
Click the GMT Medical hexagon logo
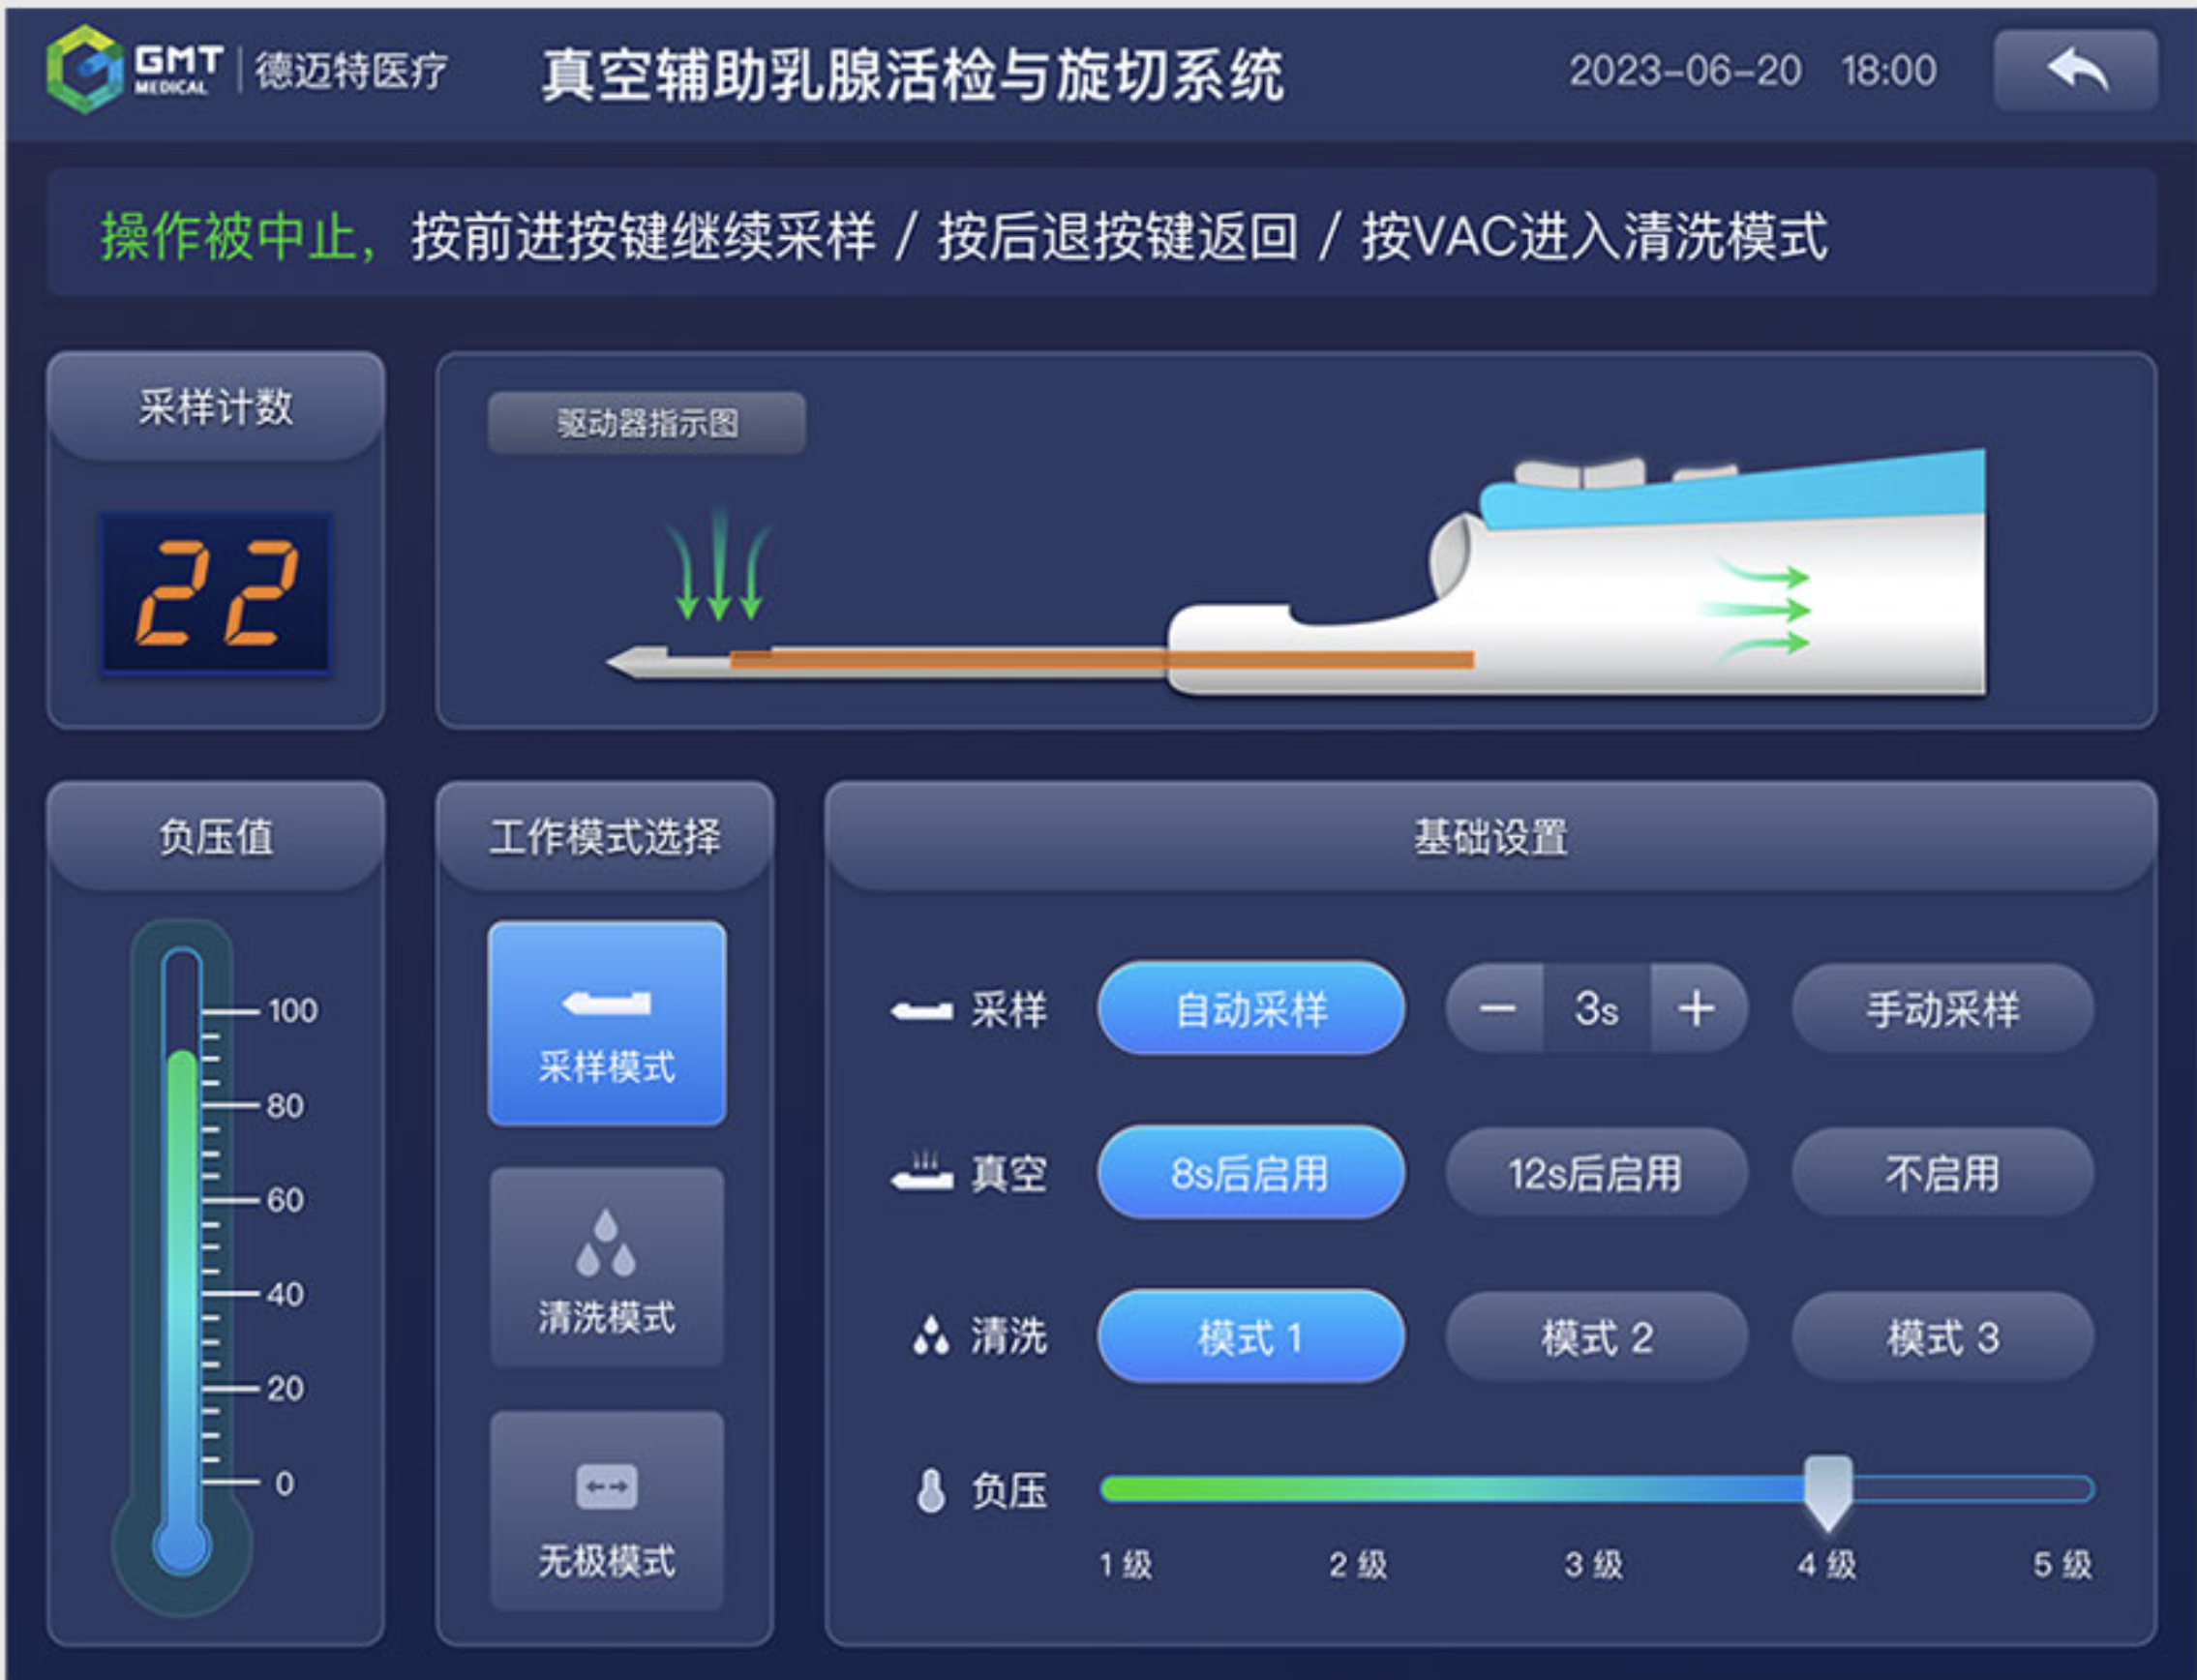pyautogui.click(x=86, y=69)
